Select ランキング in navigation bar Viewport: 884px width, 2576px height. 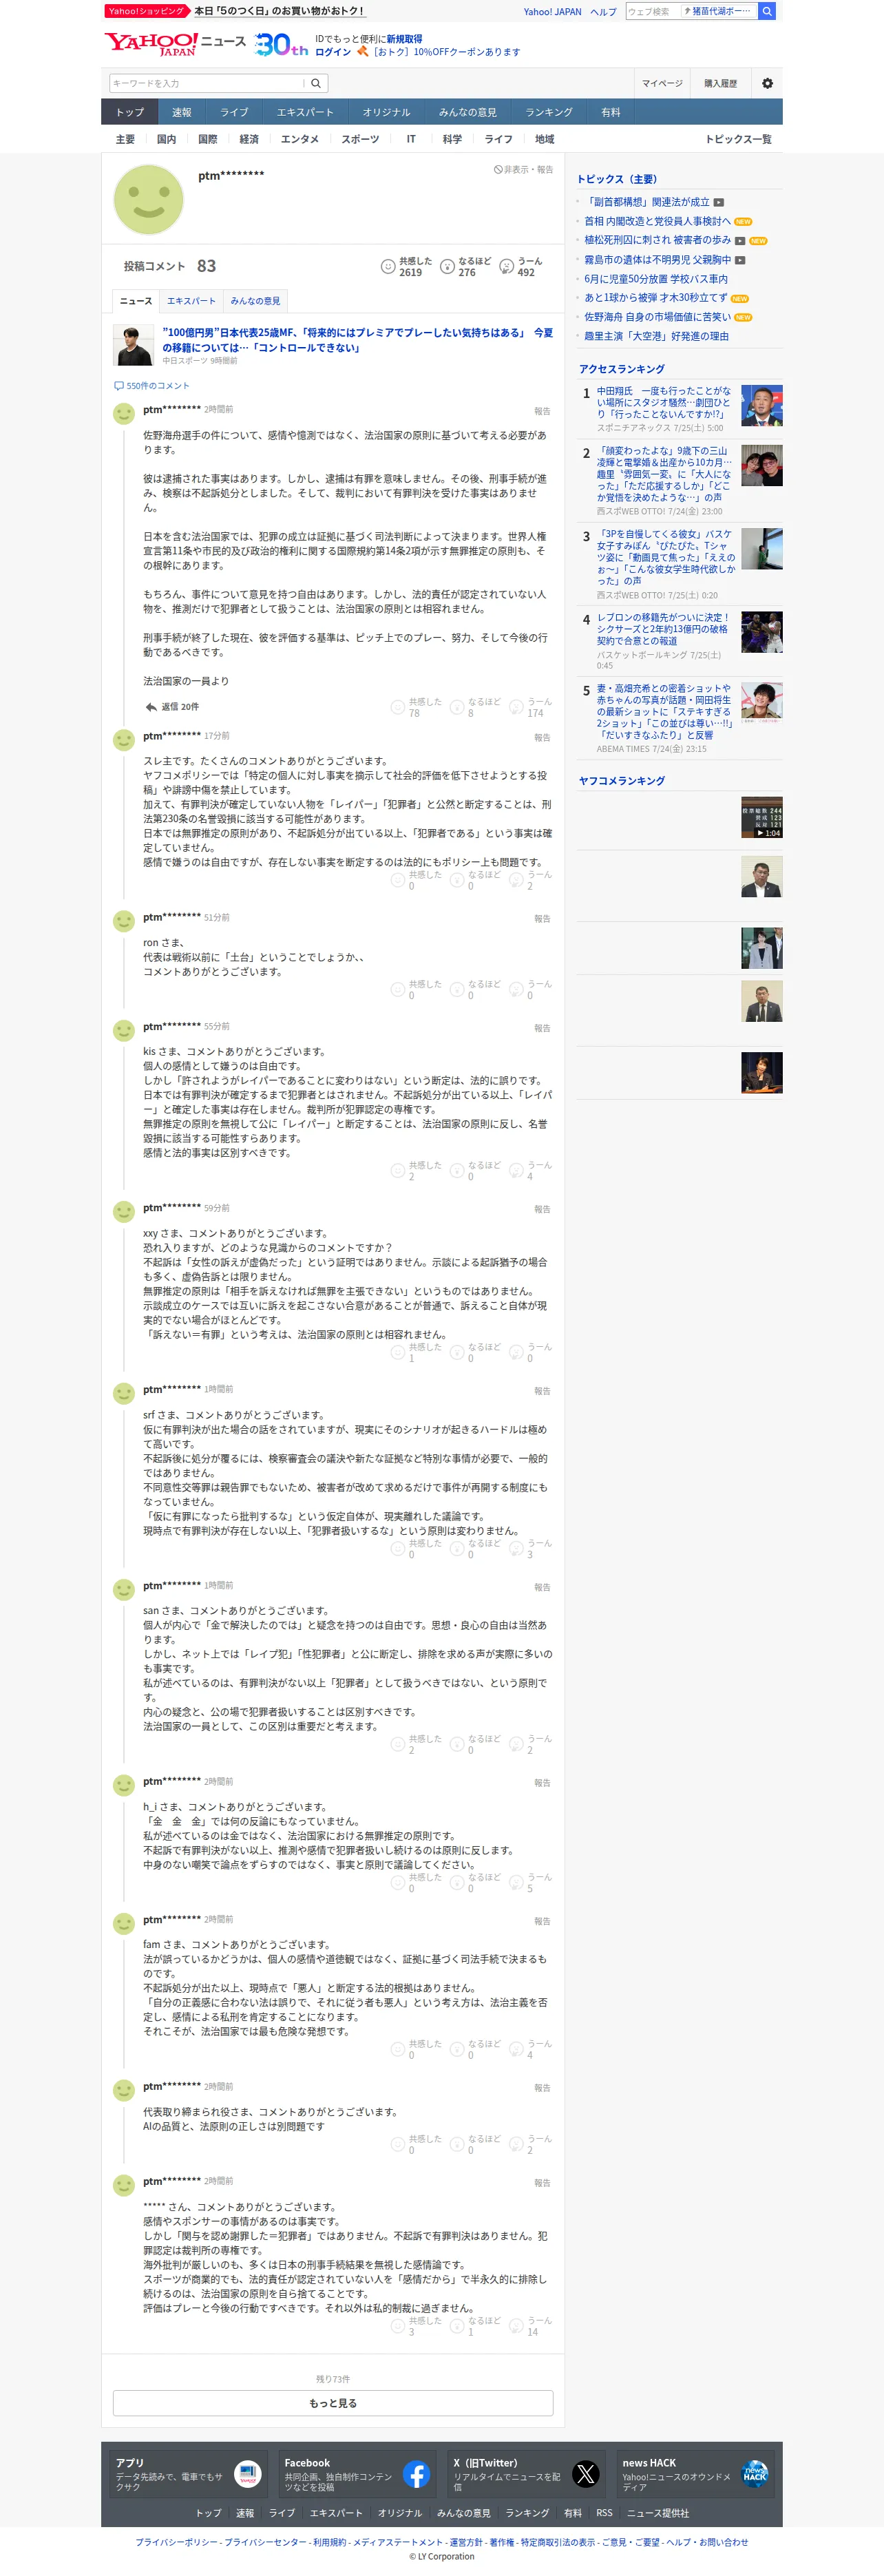click(549, 112)
